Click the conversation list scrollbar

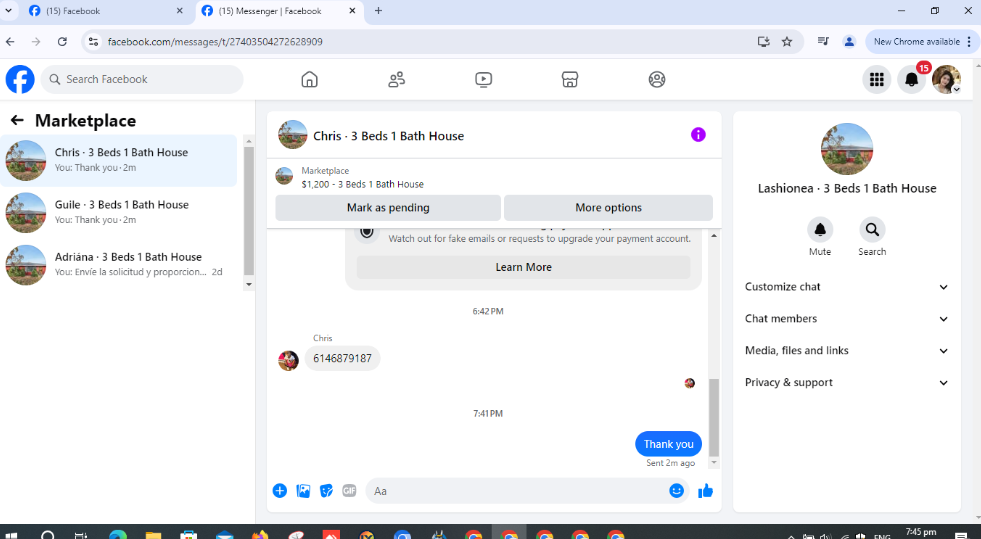(x=248, y=211)
